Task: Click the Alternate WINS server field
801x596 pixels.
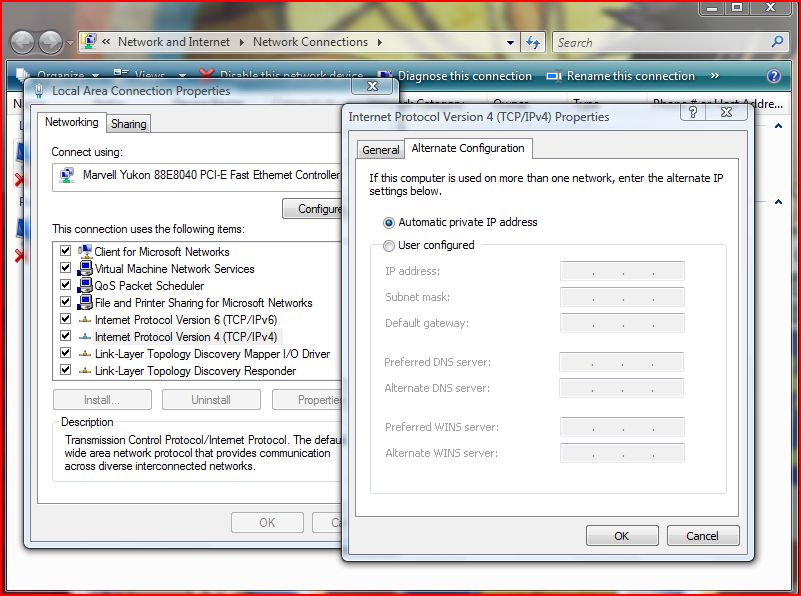Action: click(x=622, y=453)
